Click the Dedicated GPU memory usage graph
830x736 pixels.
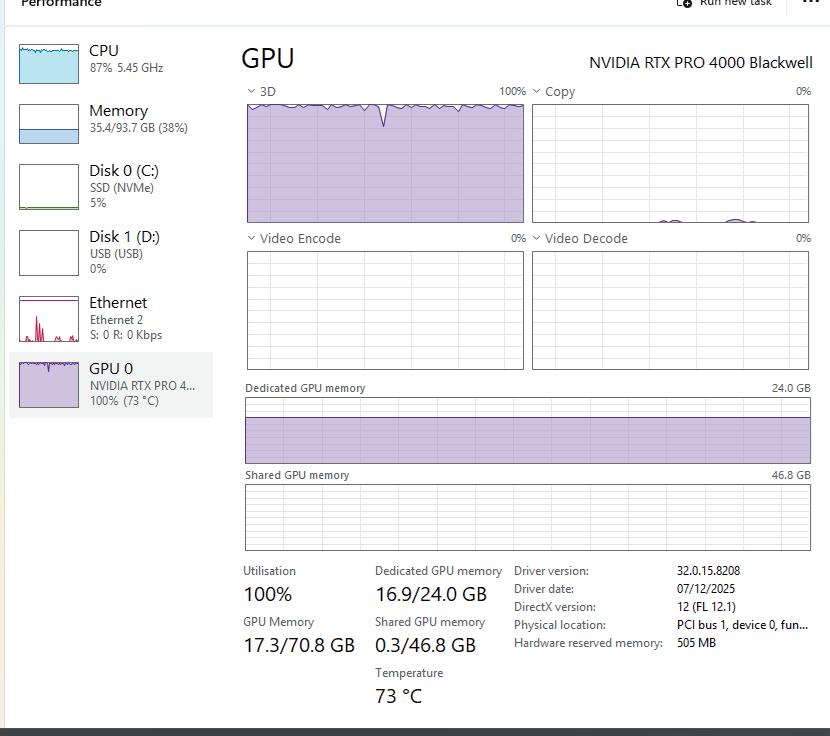point(528,430)
